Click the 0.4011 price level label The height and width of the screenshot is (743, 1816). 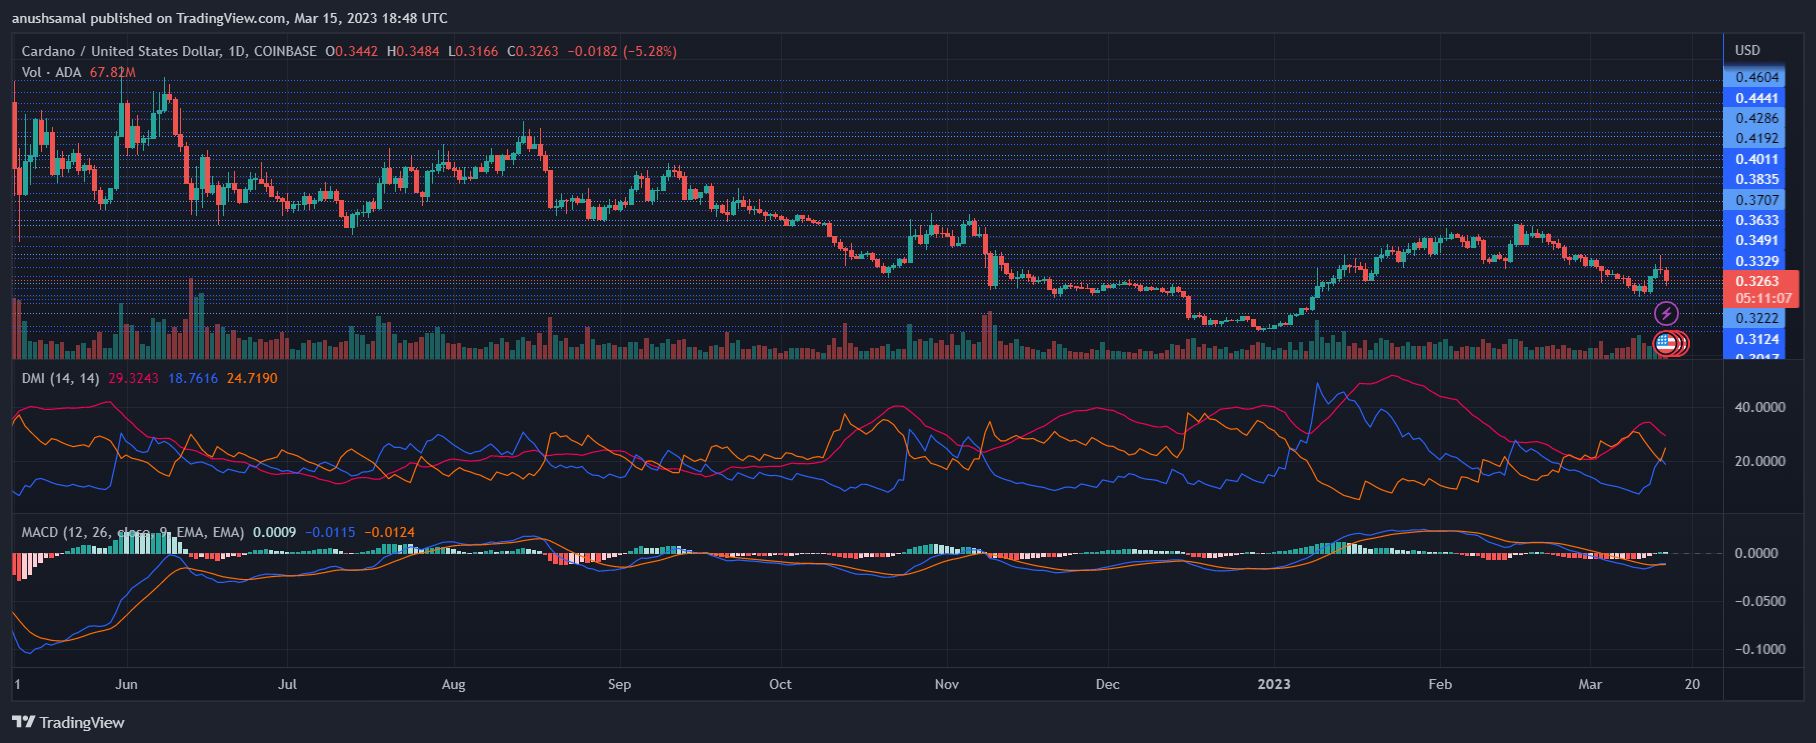point(1757,159)
